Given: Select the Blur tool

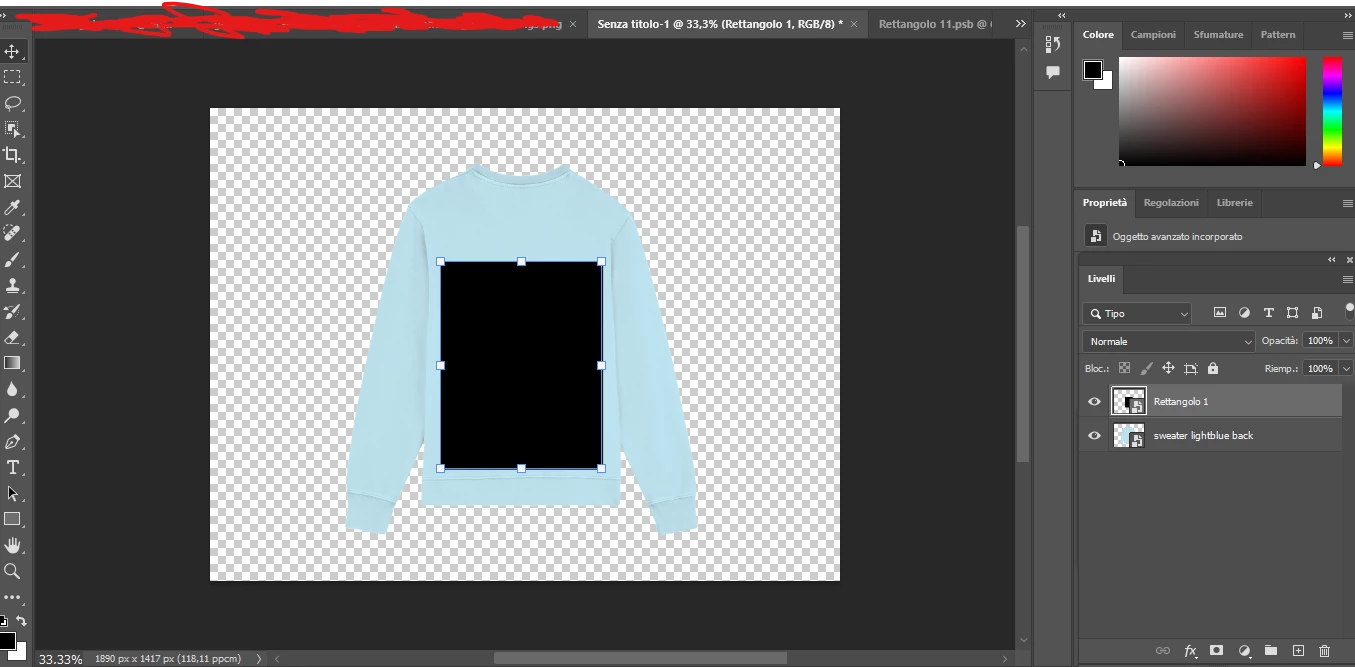Looking at the screenshot, I should [x=12, y=389].
